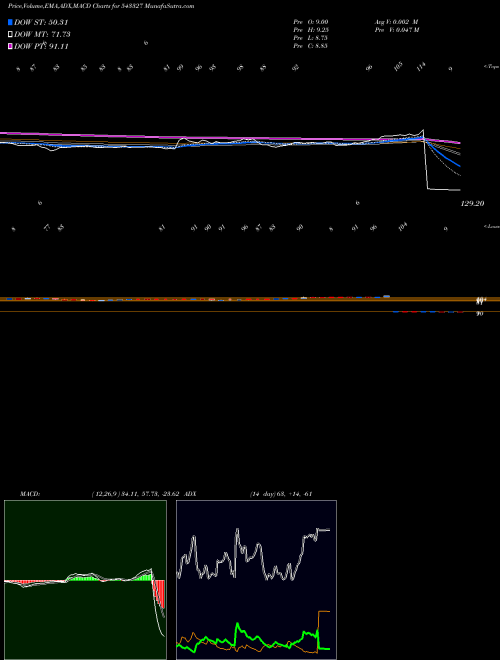Viewport: 500px width, 660px height.
Task: Click the ADX (14 day) values text
Action: click(281, 494)
